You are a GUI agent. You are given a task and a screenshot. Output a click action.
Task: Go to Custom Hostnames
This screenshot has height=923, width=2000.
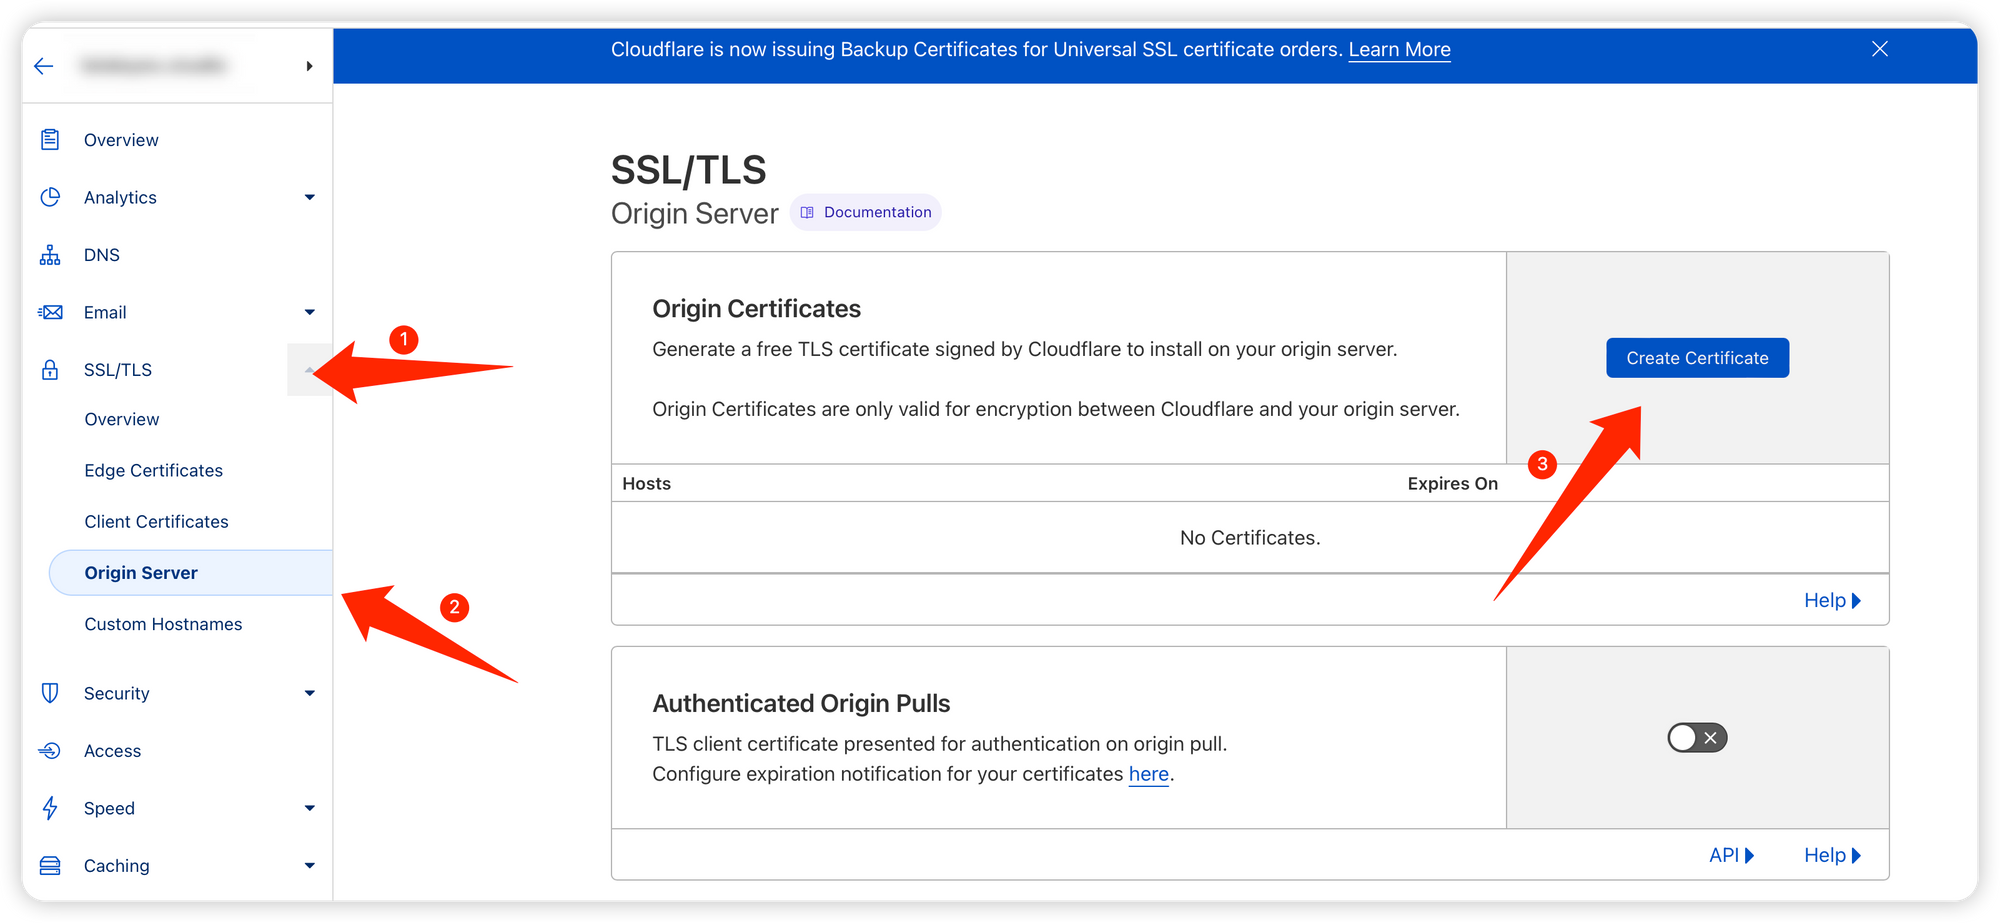coord(163,624)
